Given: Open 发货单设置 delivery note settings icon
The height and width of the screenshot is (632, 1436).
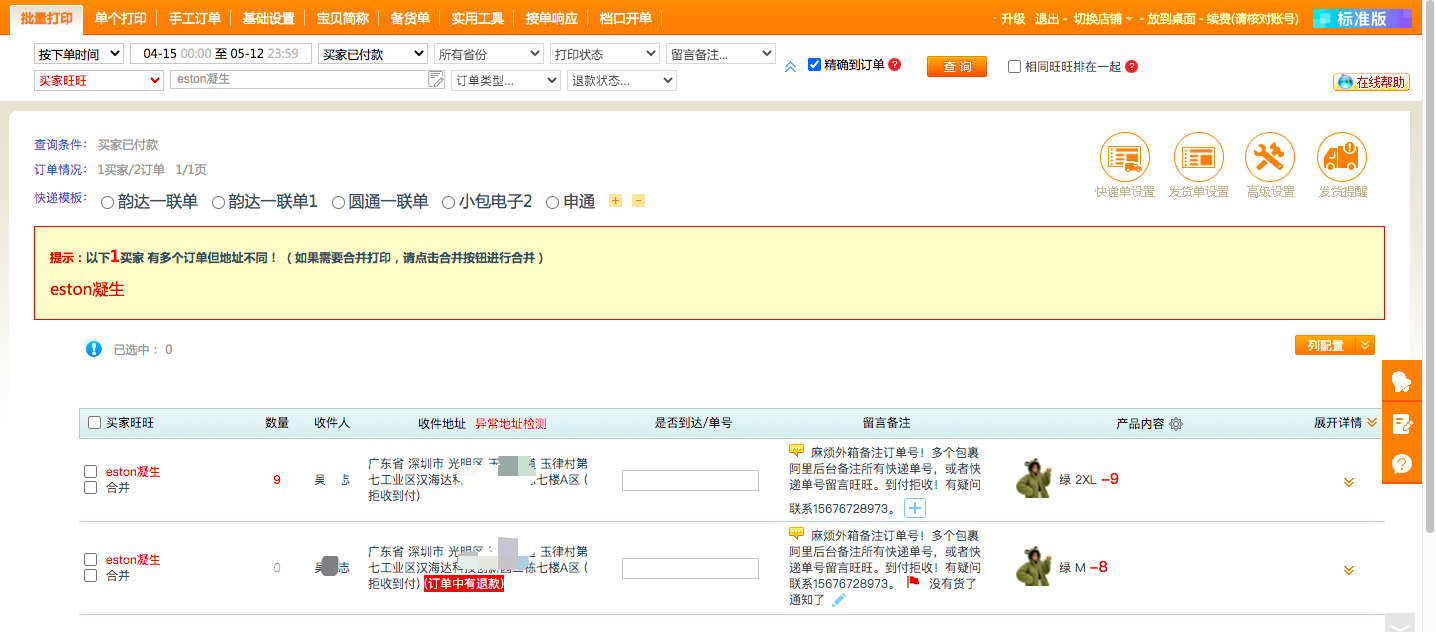Looking at the screenshot, I should [x=1198, y=158].
